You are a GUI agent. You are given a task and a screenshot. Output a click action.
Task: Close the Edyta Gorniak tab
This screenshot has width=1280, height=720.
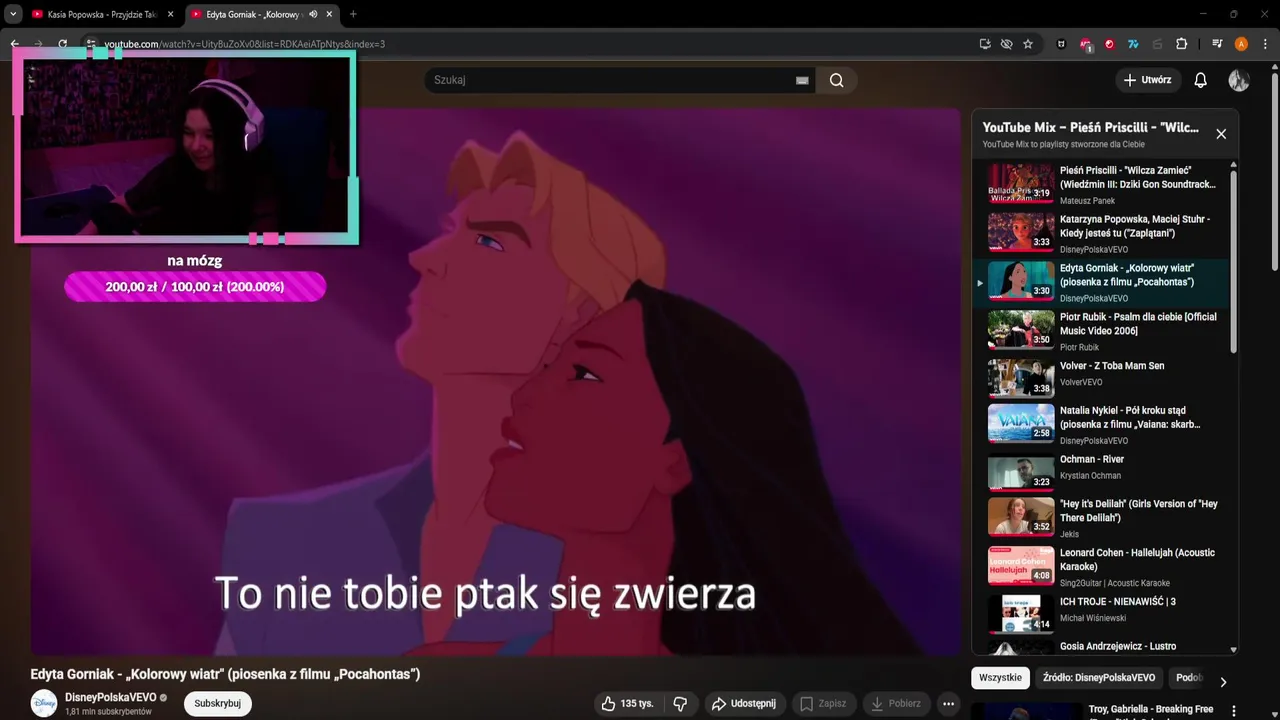330,14
